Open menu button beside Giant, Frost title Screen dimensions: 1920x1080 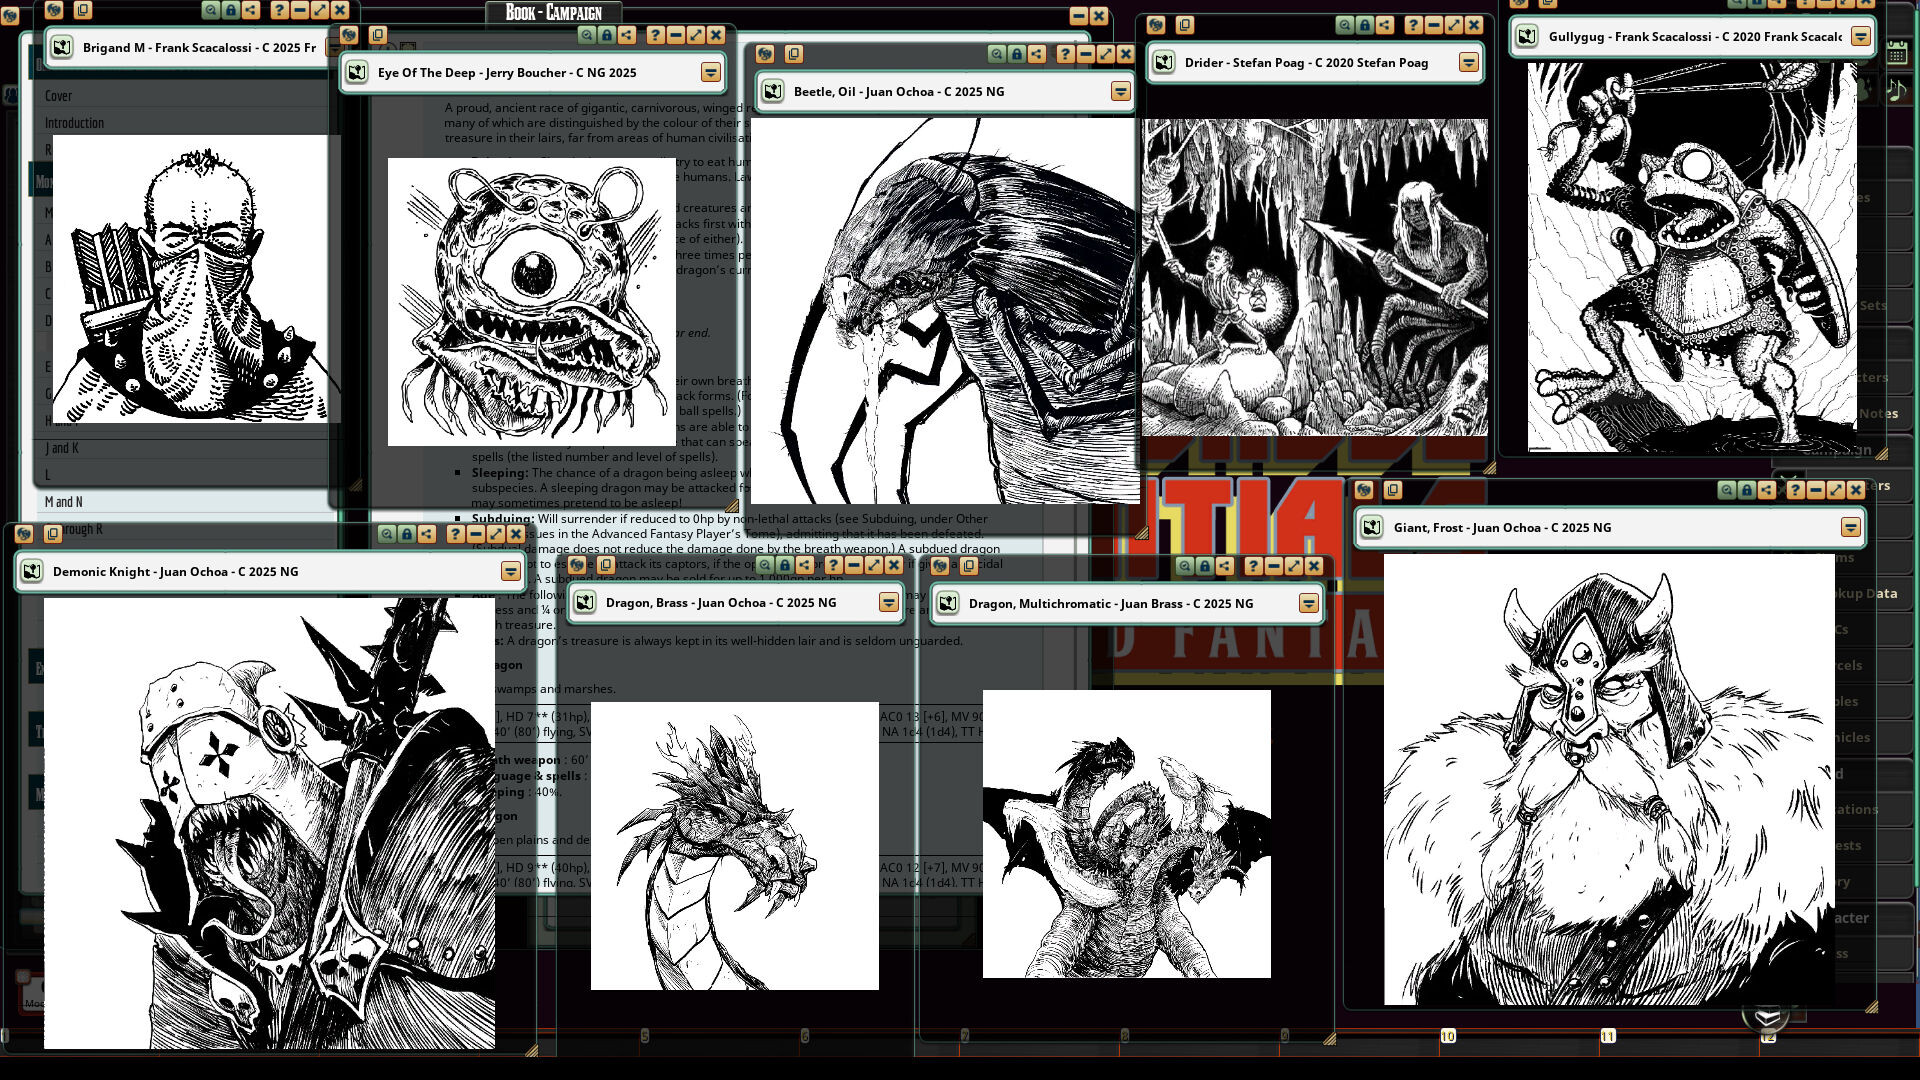pos(1850,528)
